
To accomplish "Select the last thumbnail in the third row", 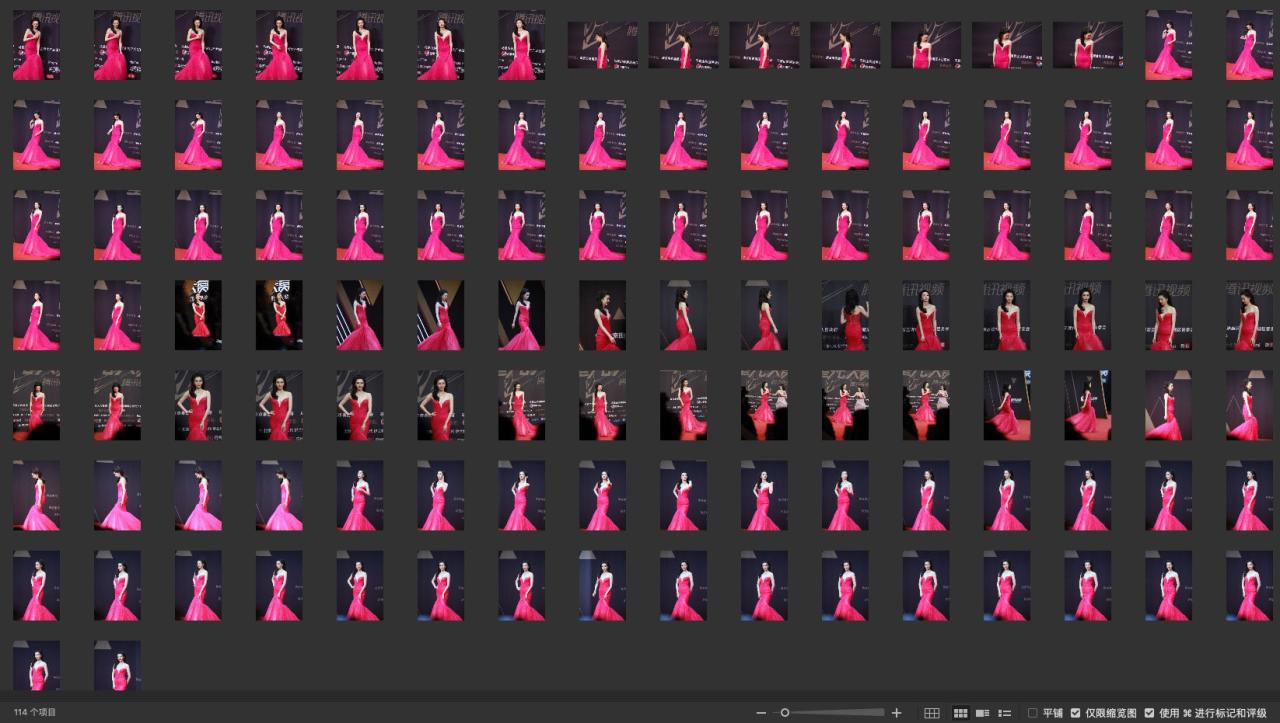I will point(1250,225).
